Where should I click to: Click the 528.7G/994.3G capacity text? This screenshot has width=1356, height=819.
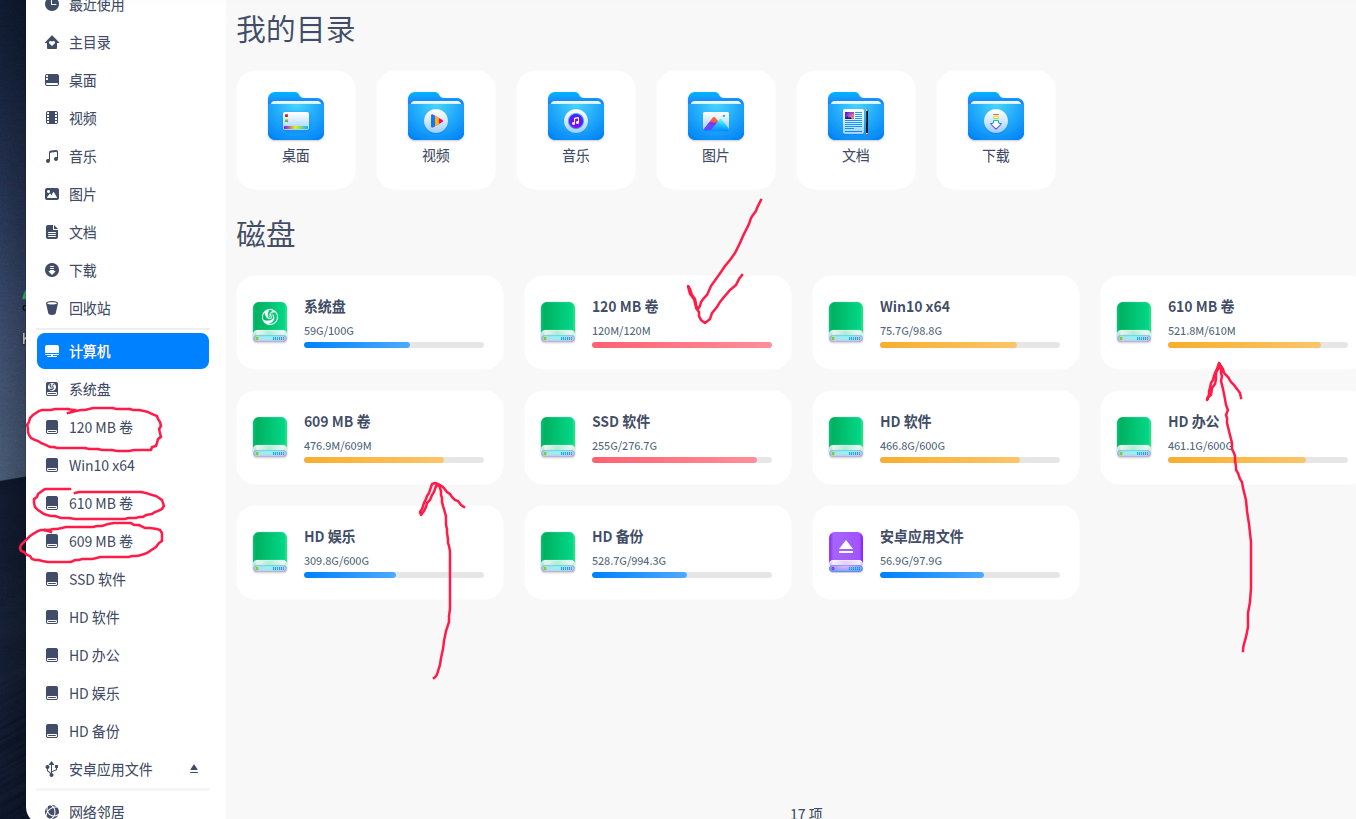coord(629,561)
